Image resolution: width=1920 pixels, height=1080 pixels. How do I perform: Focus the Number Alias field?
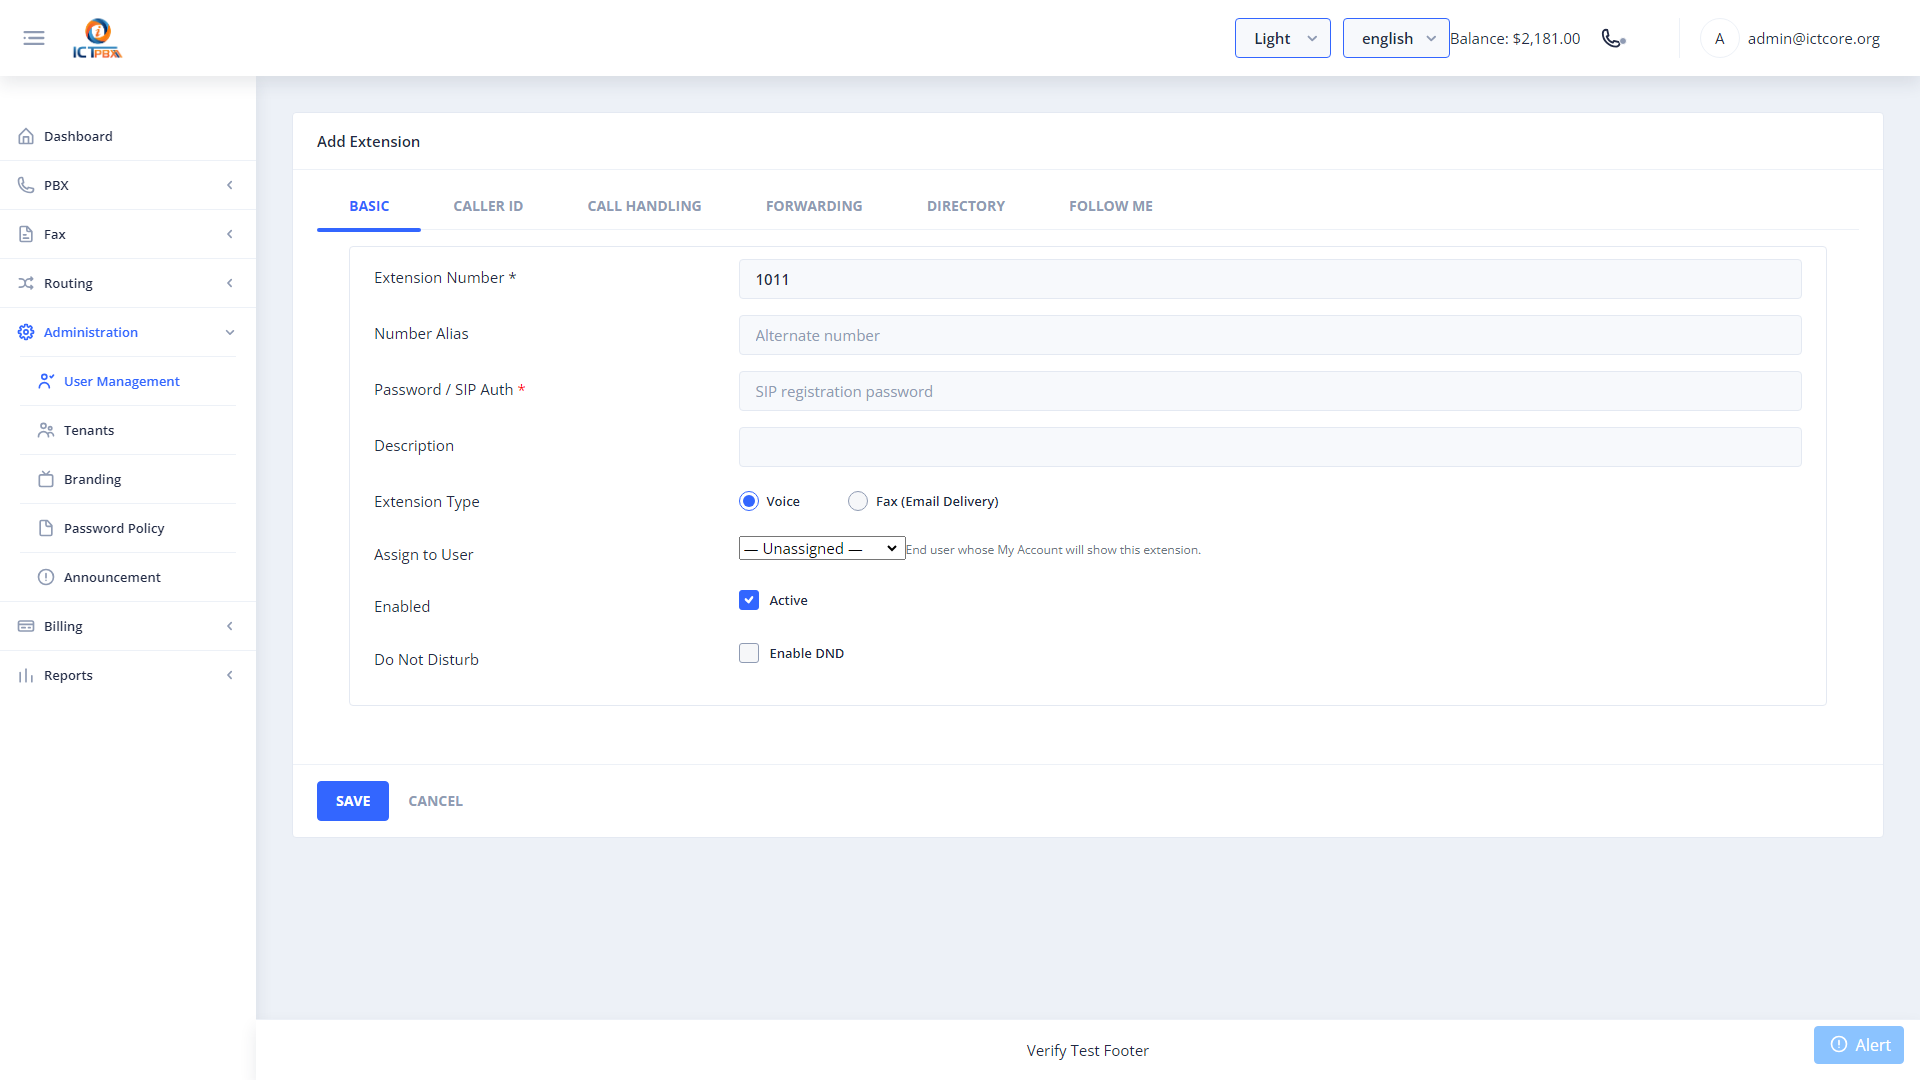tap(1270, 335)
